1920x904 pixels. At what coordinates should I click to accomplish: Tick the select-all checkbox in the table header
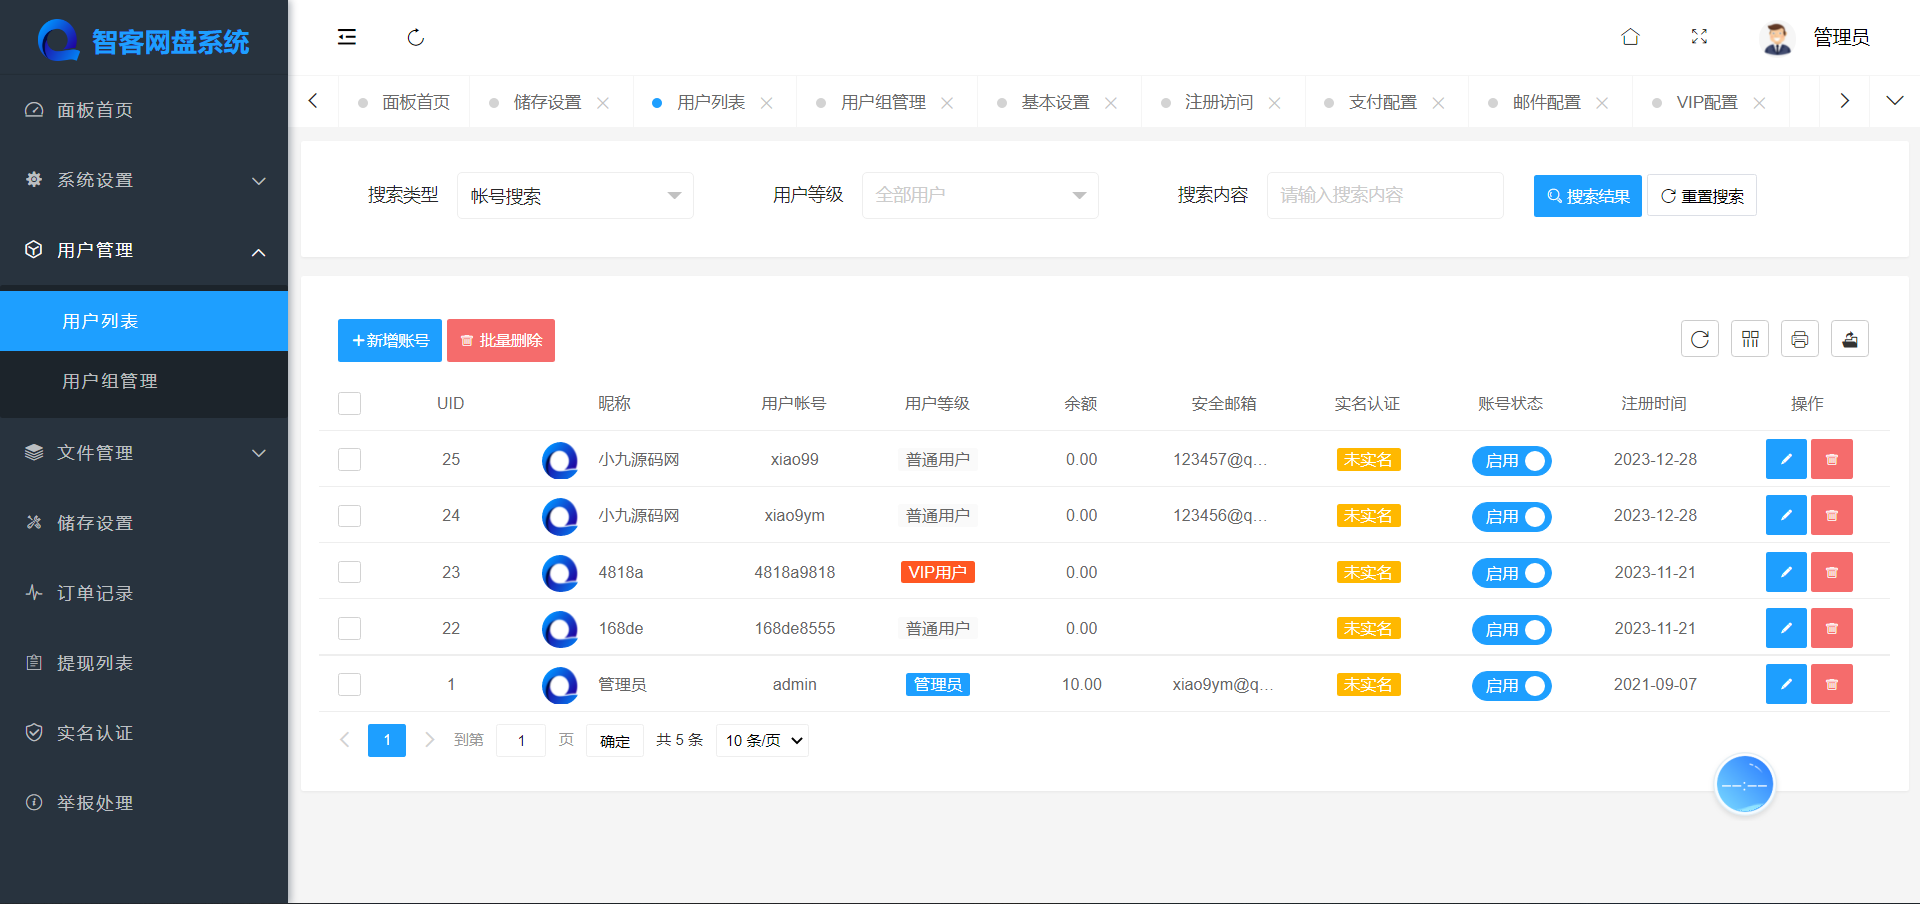point(349,403)
